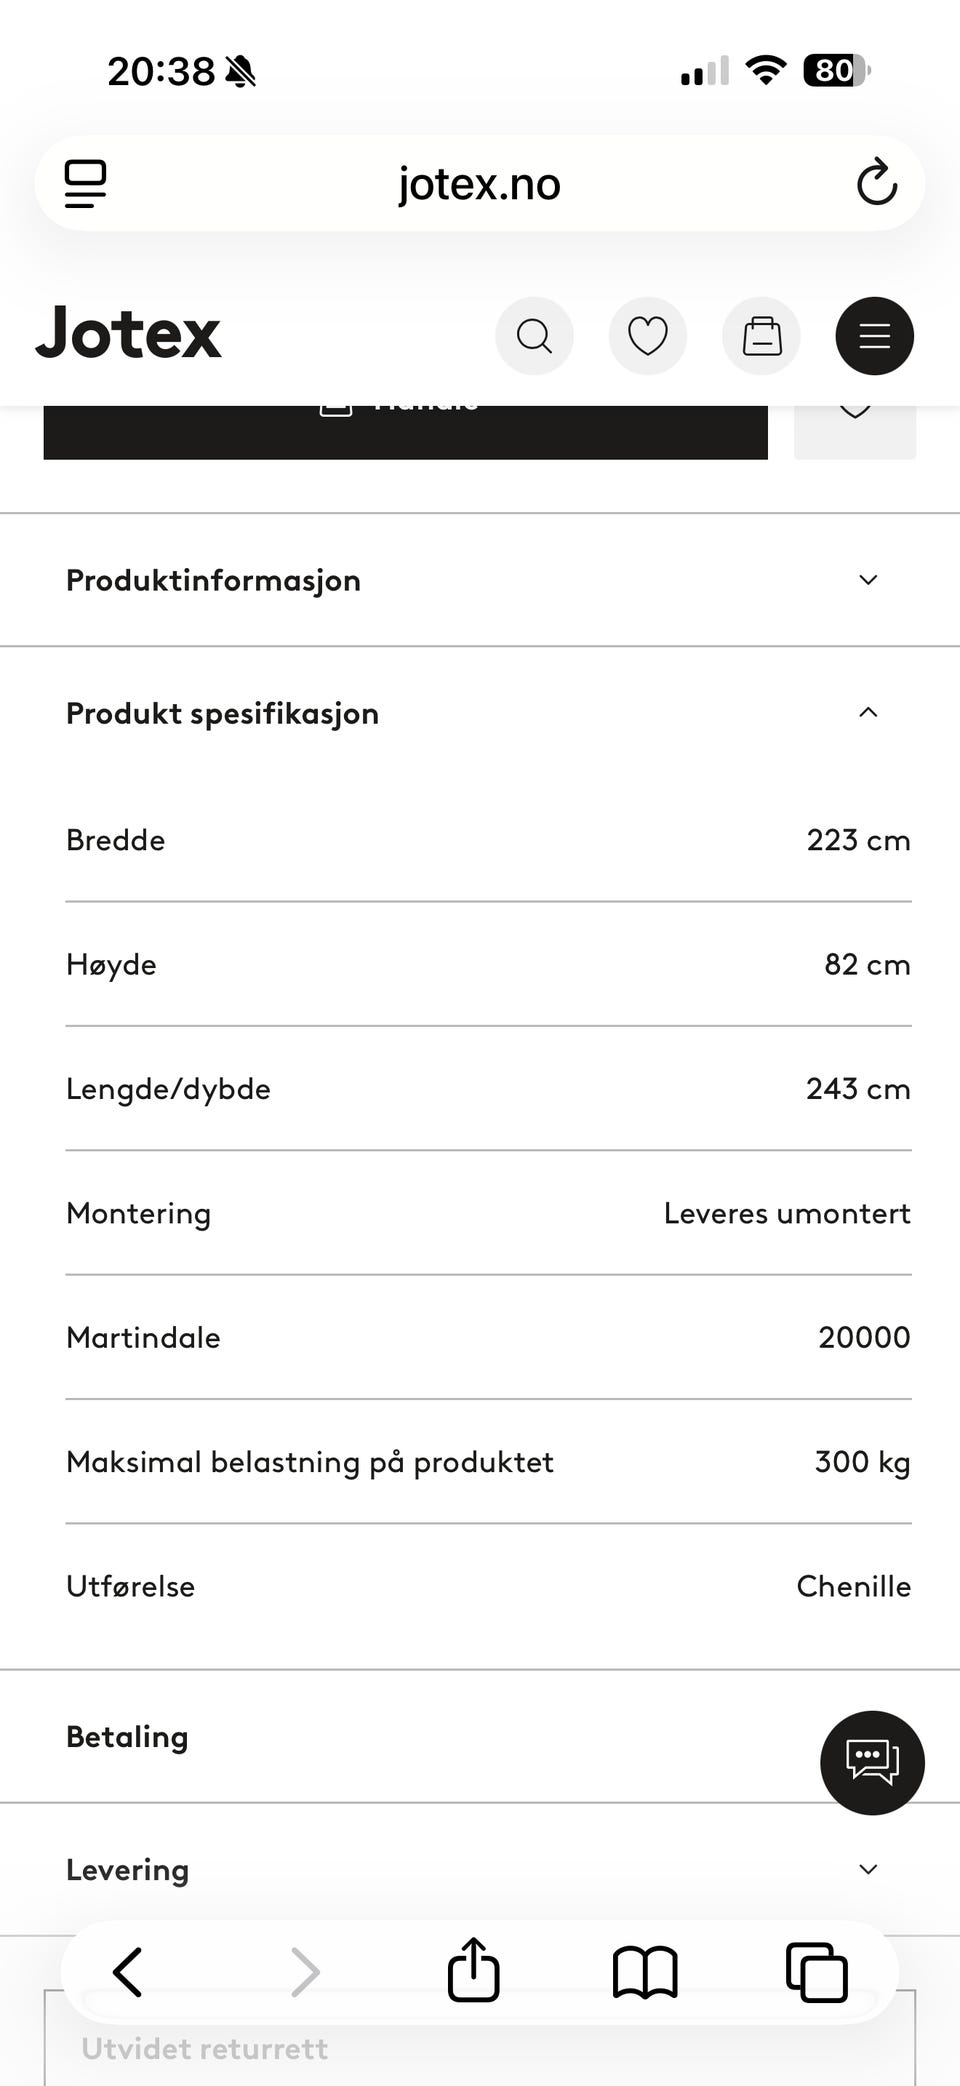
Task: Click the Jotex logo
Action: 128,334
